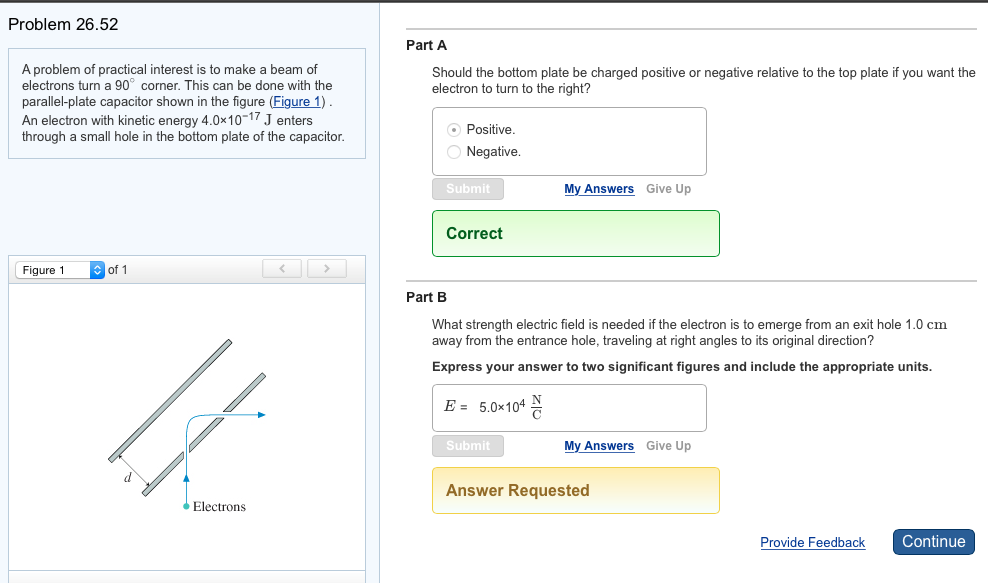Select the Positive radio button

(x=453, y=129)
